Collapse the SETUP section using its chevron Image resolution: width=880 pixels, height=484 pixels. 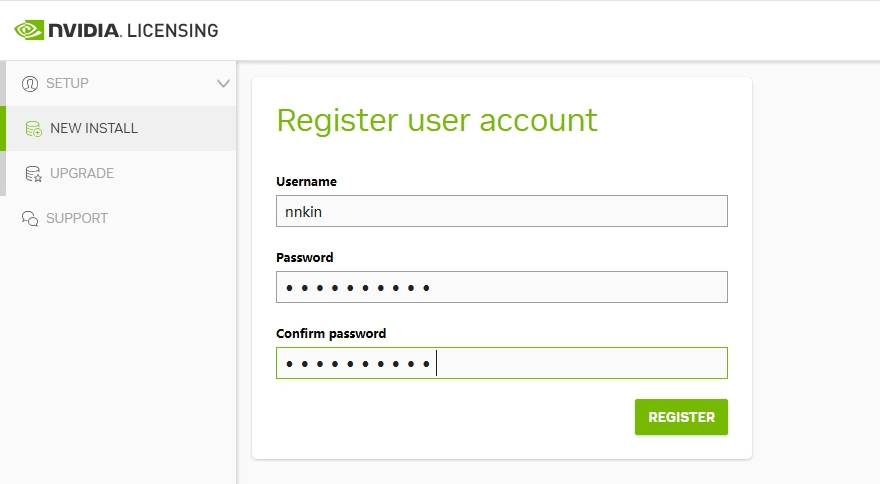pyautogui.click(x=223, y=83)
